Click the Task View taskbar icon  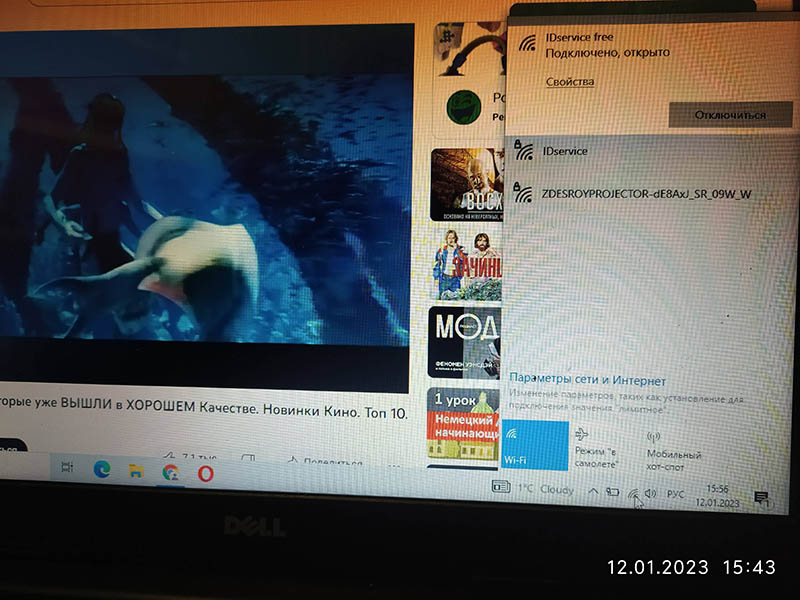click(67, 466)
